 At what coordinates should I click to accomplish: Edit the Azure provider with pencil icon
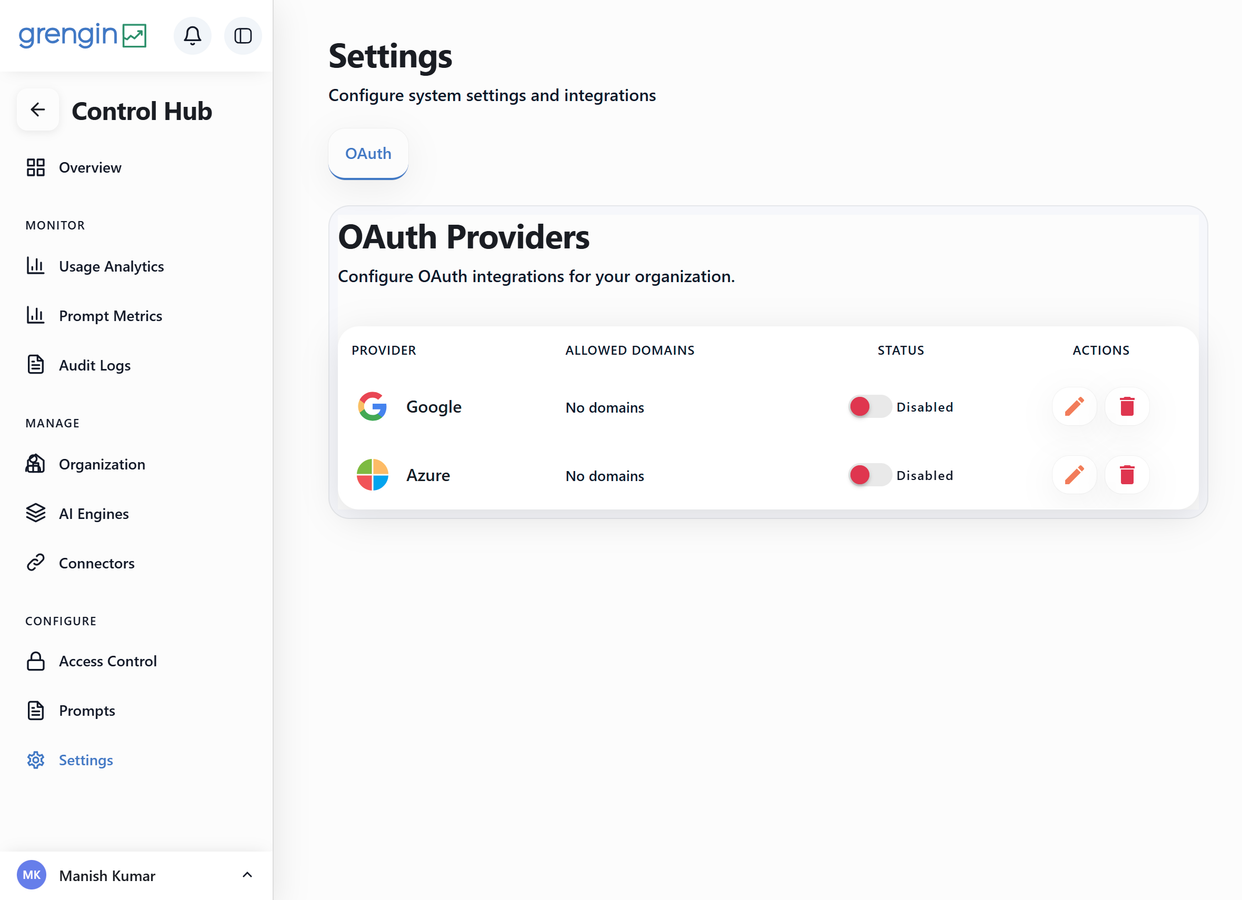pos(1075,475)
